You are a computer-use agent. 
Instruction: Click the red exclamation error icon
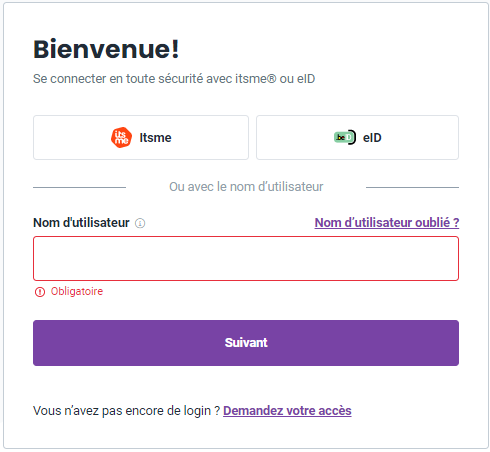coord(40,292)
